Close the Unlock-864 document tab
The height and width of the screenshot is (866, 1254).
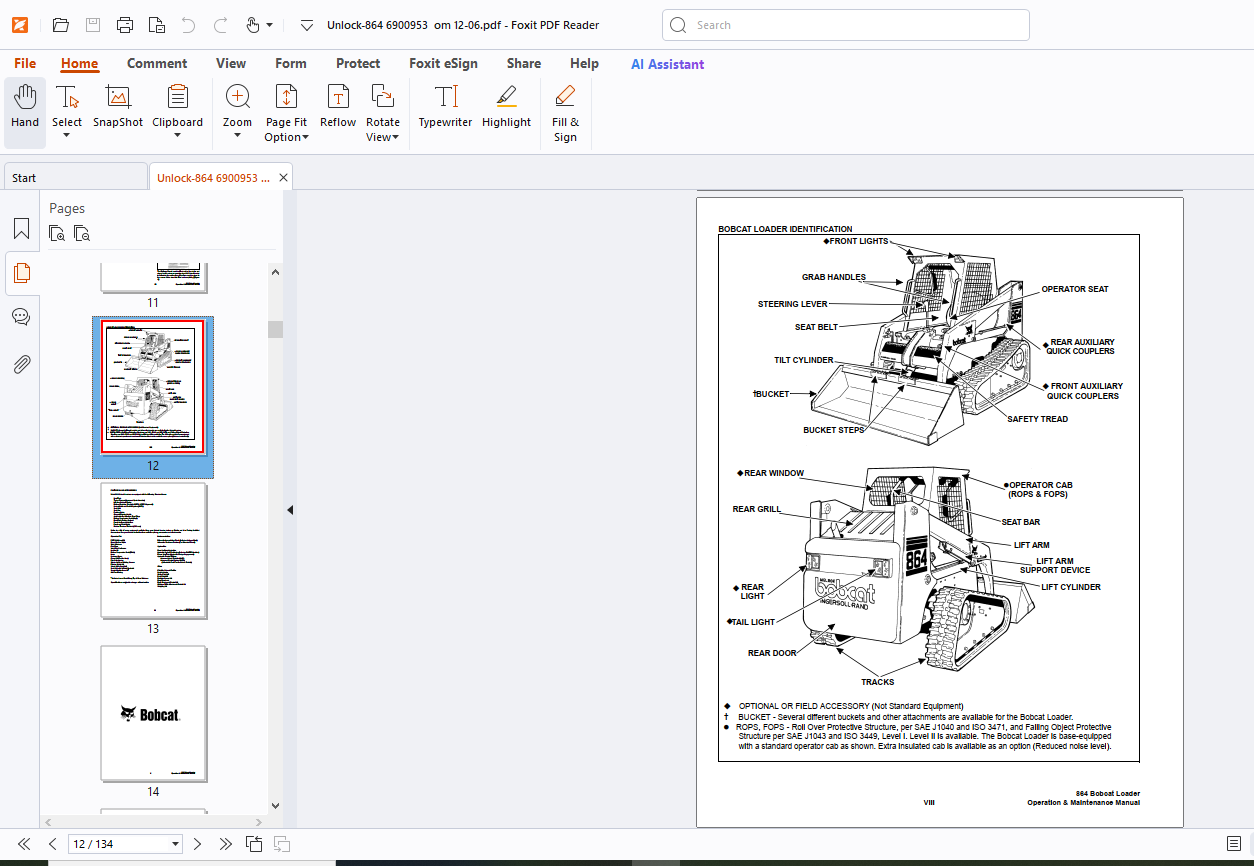[284, 178]
